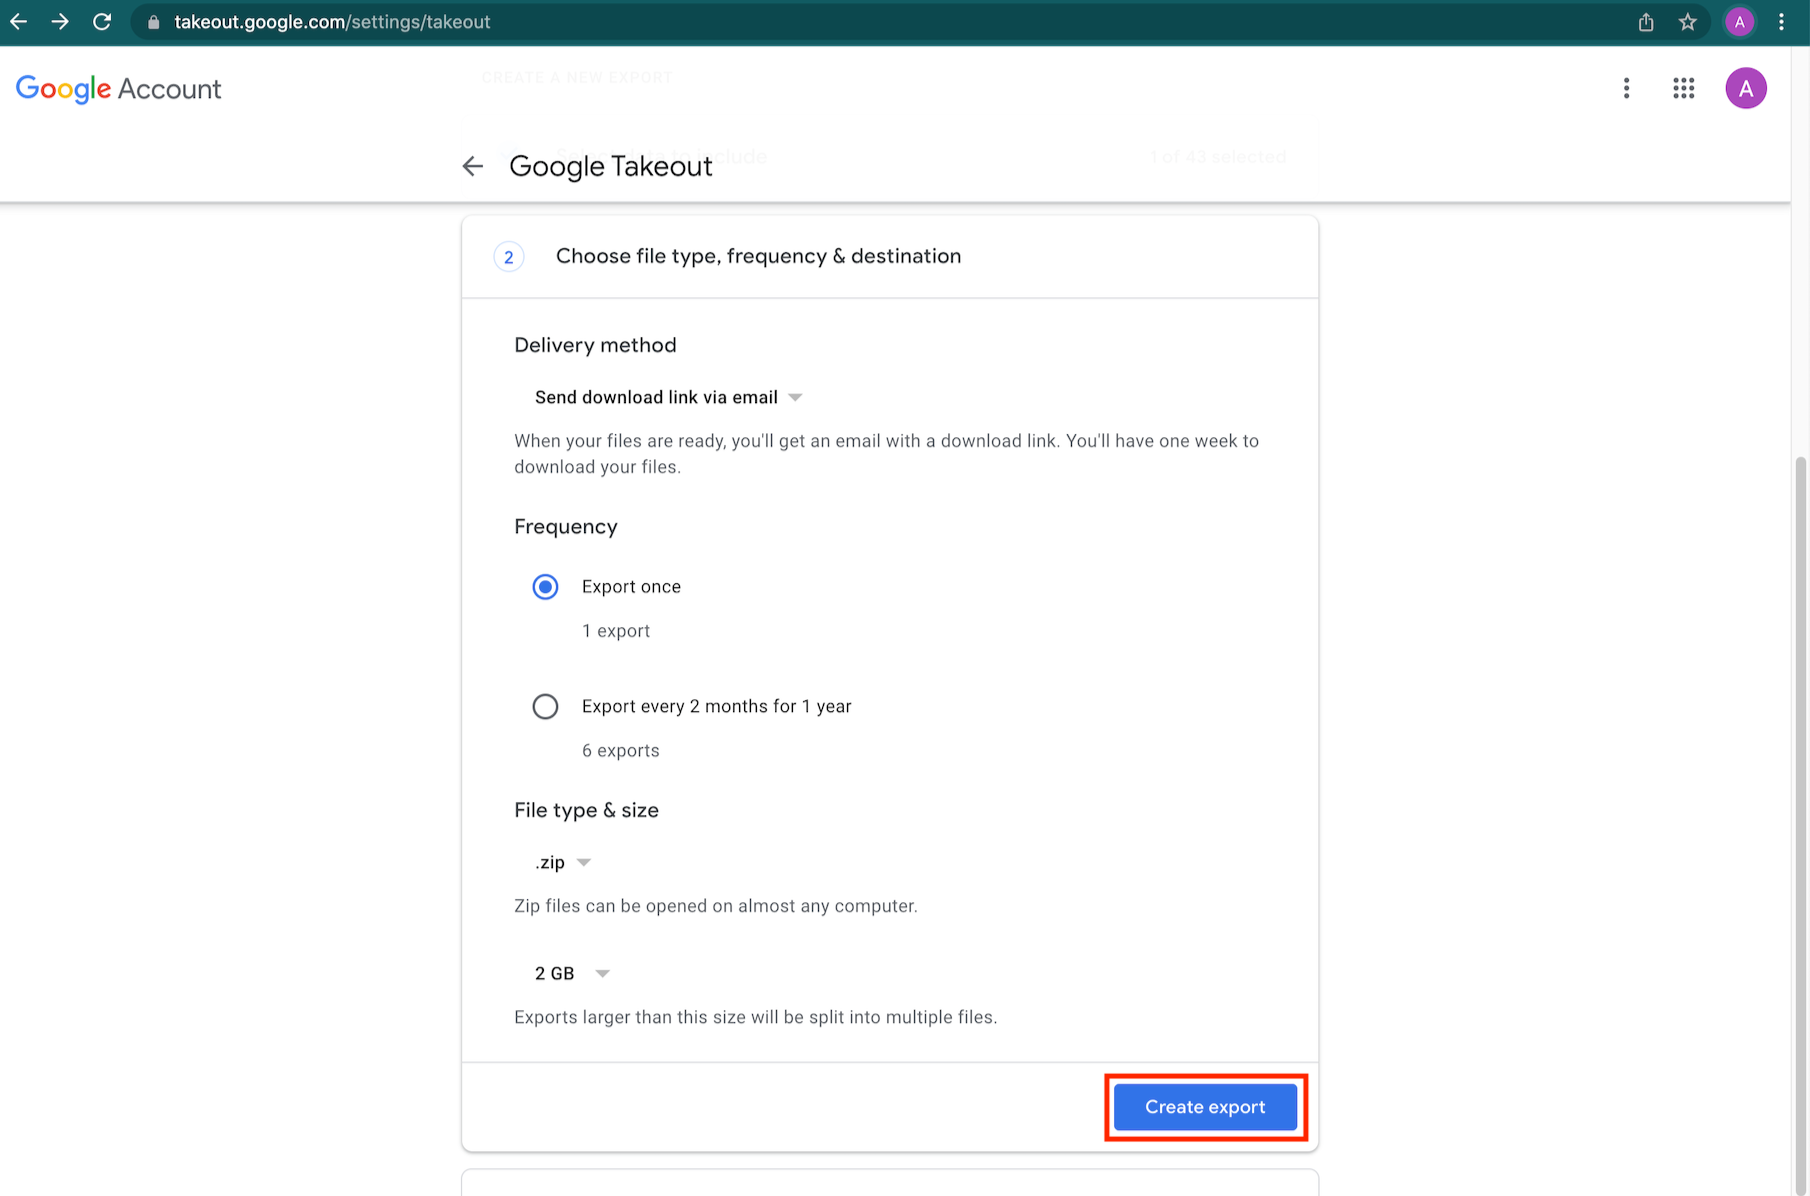Click the Chrome profile avatar in toolbar
The height and width of the screenshot is (1196, 1810).
point(1740,22)
